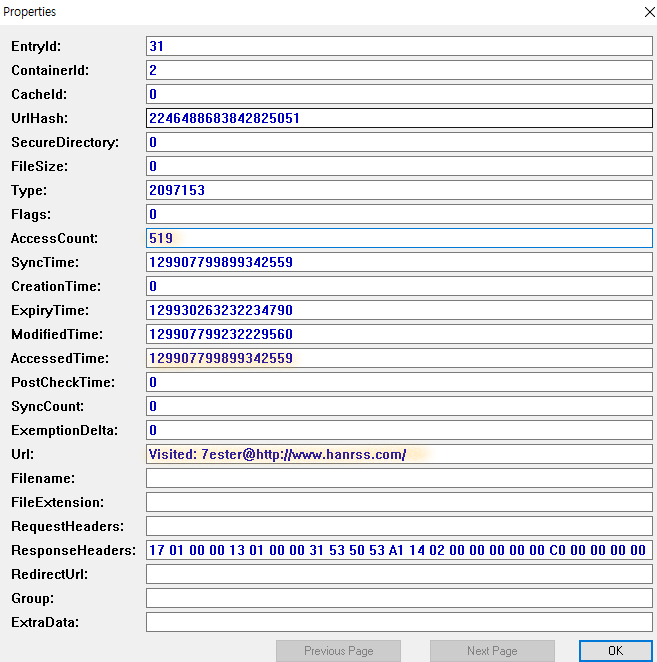Click the Next Page button
The image size is (657, 662).
point(492,651)
